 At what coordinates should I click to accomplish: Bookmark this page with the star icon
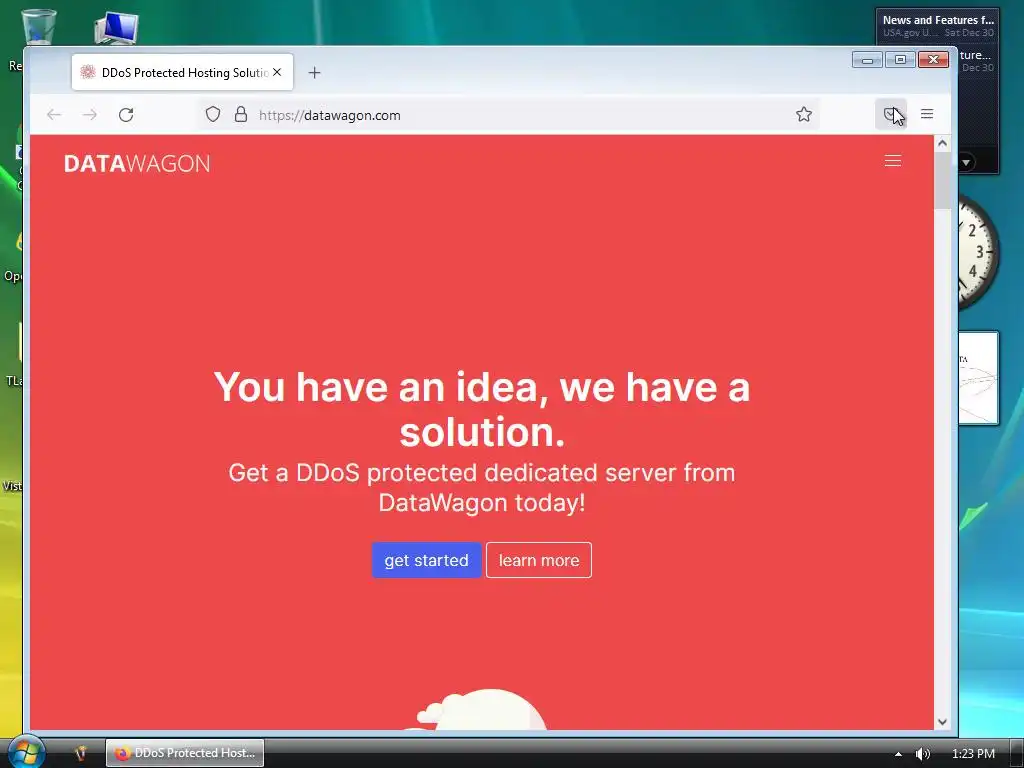click(804, 114)
